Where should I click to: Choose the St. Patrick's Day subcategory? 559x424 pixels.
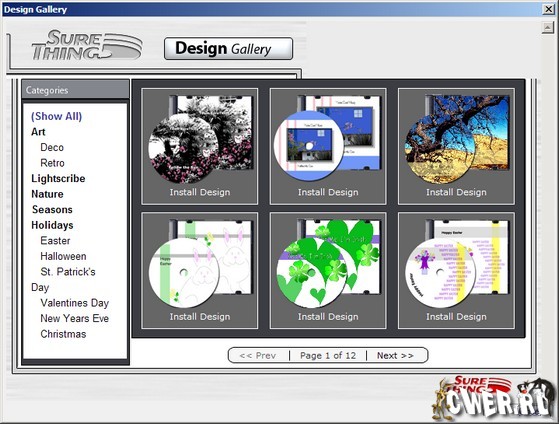(63, 279)
